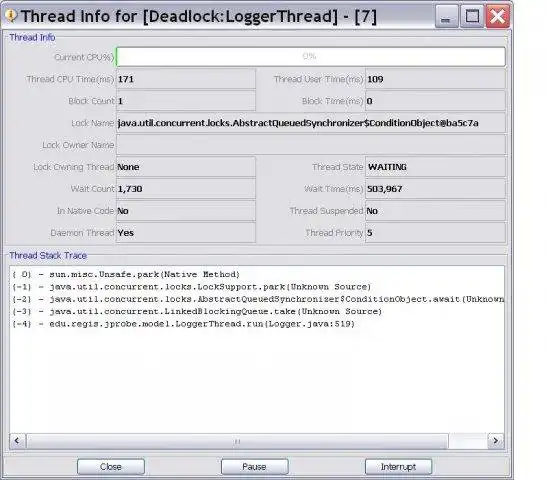548x480 pixels.
Task: Click the Wait Time field showing 503,967
Action: point(435,189)
